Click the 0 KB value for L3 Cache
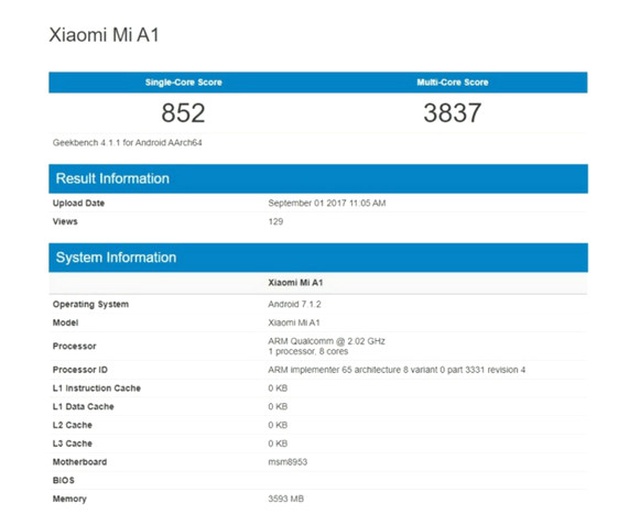 (278, 443)
